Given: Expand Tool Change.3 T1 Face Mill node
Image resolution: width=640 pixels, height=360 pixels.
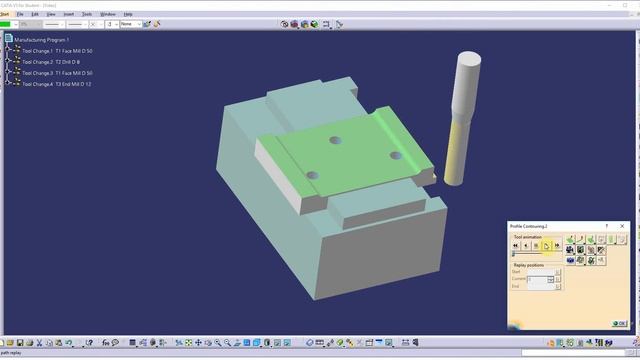Looking at the screenshot, I should [7, 71].
